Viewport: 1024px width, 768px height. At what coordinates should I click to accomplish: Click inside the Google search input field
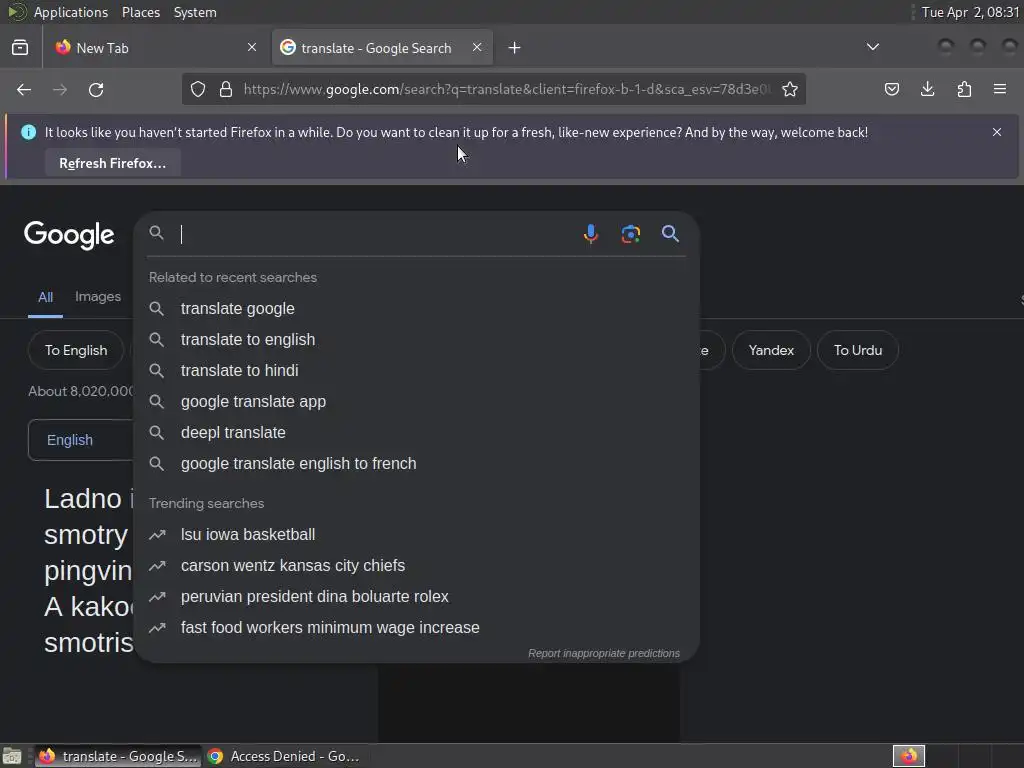[376, 234]
